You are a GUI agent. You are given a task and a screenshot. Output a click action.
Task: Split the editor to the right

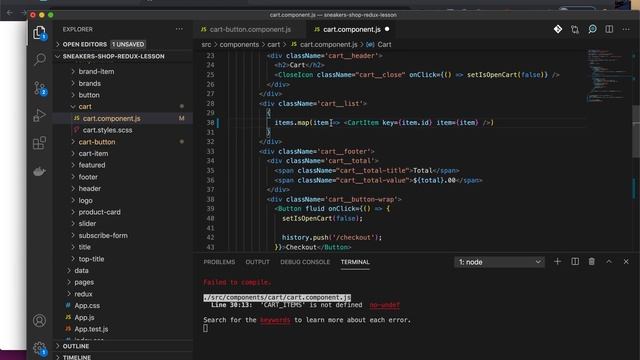tap(609, 29)
